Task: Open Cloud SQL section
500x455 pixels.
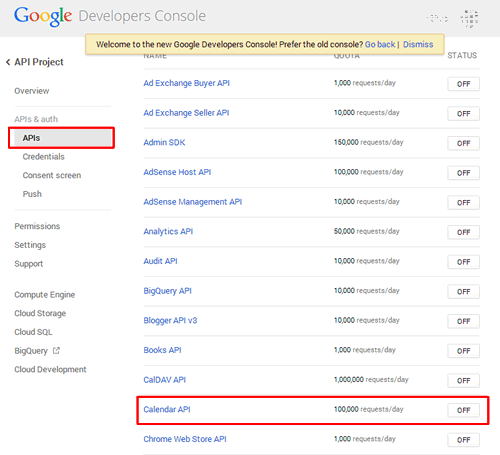Action: (33, 332)
